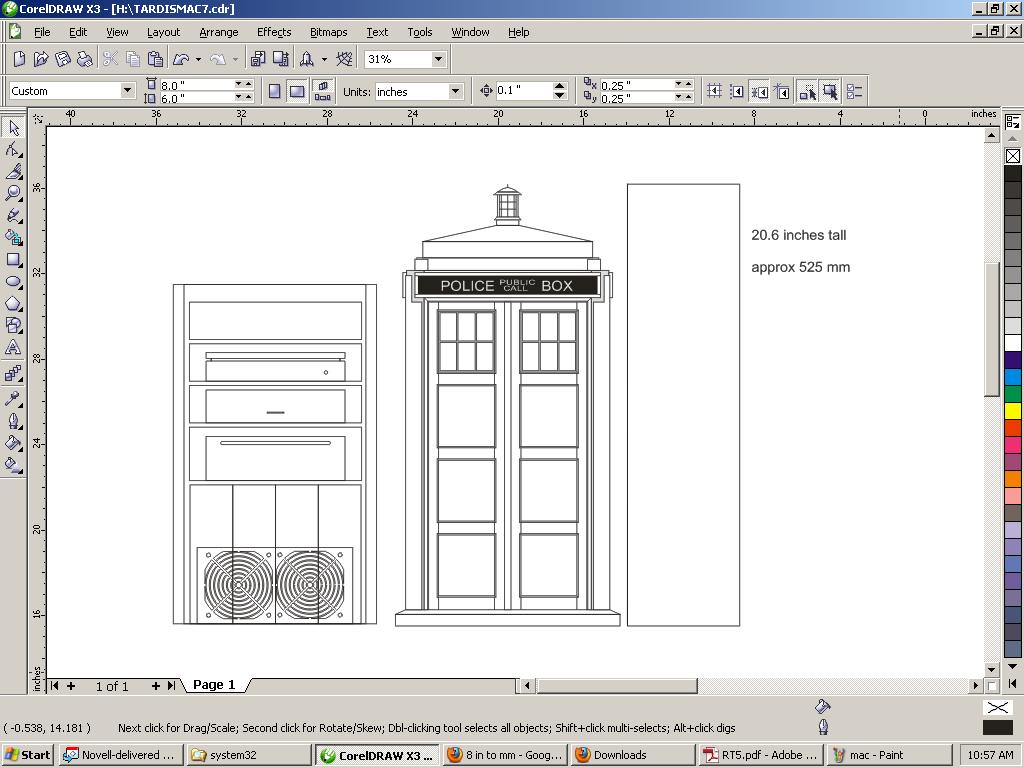Open the Corel online icon

pos(345,59)
